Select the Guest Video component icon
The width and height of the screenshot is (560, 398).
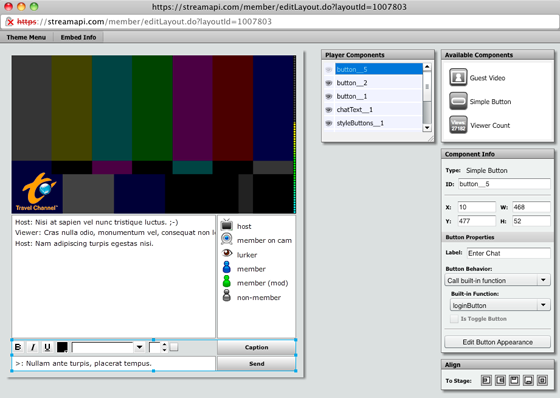click(458, 77)
